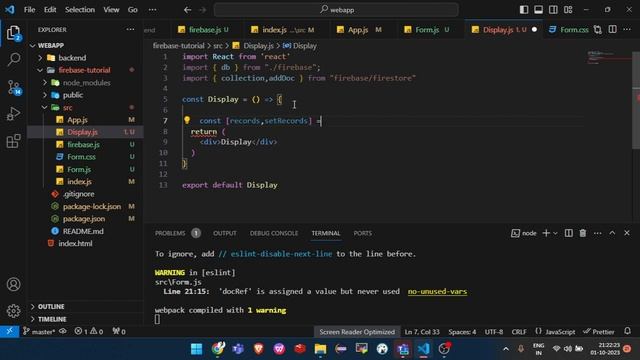This screenshot has width=640, height=360.
Task: Go back with the navigation arrow
Action: coord(187,10)
